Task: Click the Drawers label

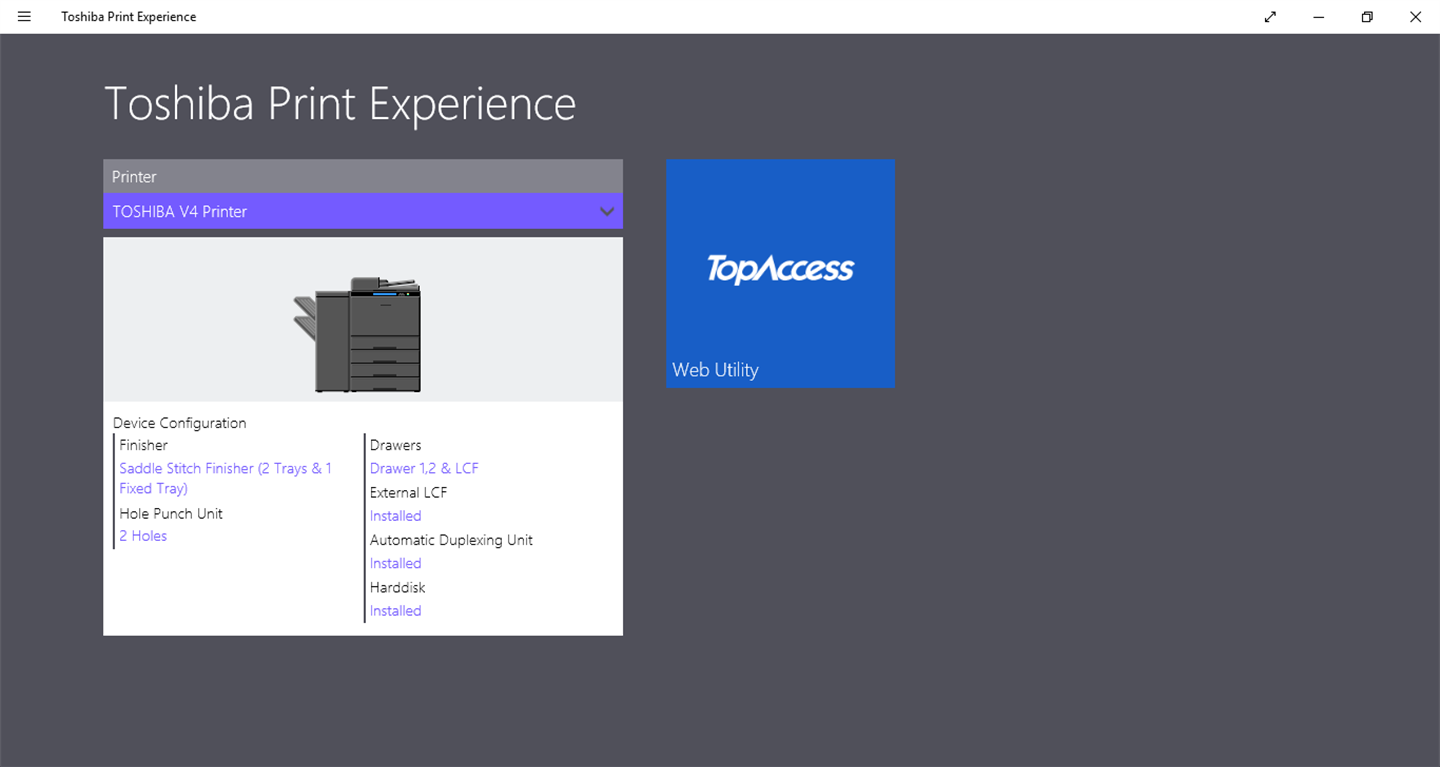Action: pyautogui.click(x=395, y=445)
